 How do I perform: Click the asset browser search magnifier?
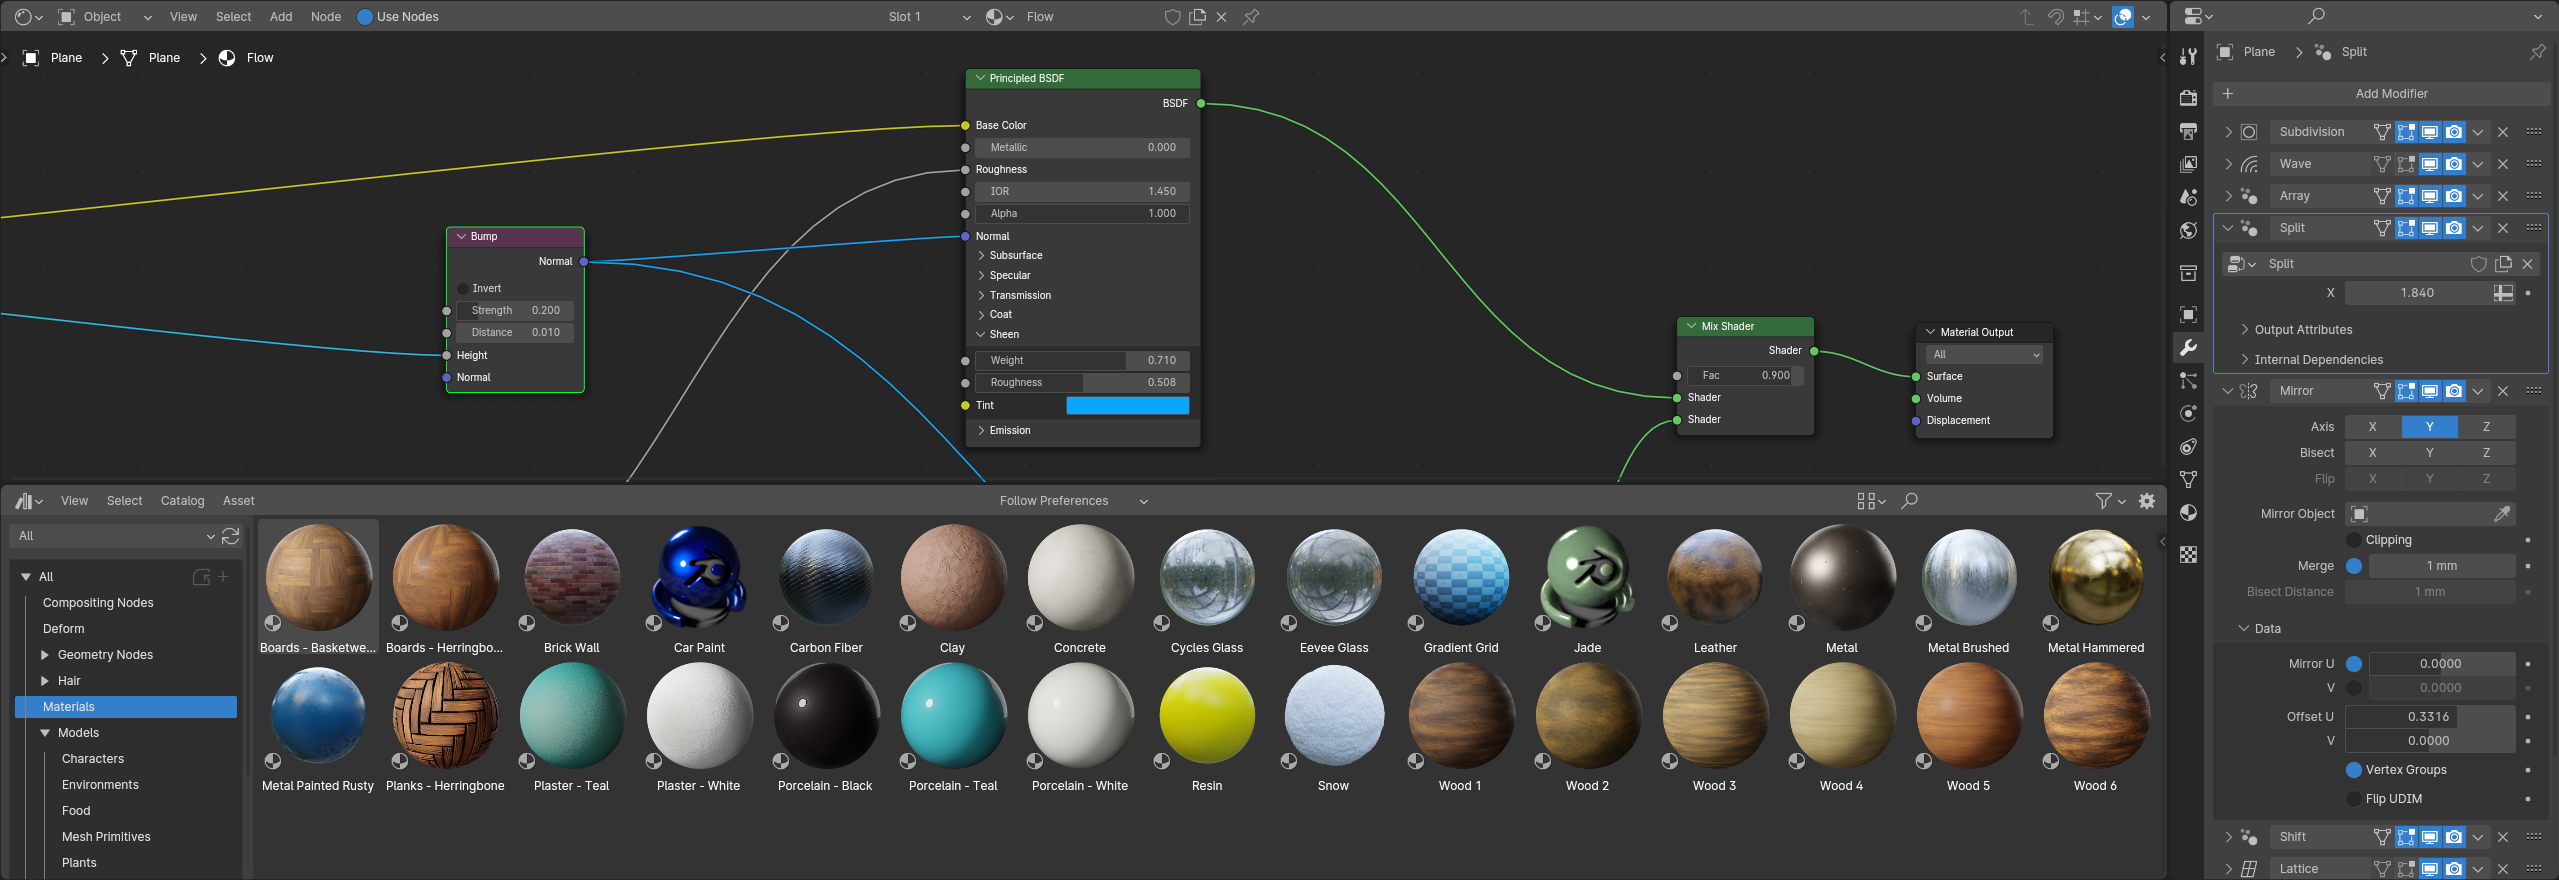point(1910,501)
